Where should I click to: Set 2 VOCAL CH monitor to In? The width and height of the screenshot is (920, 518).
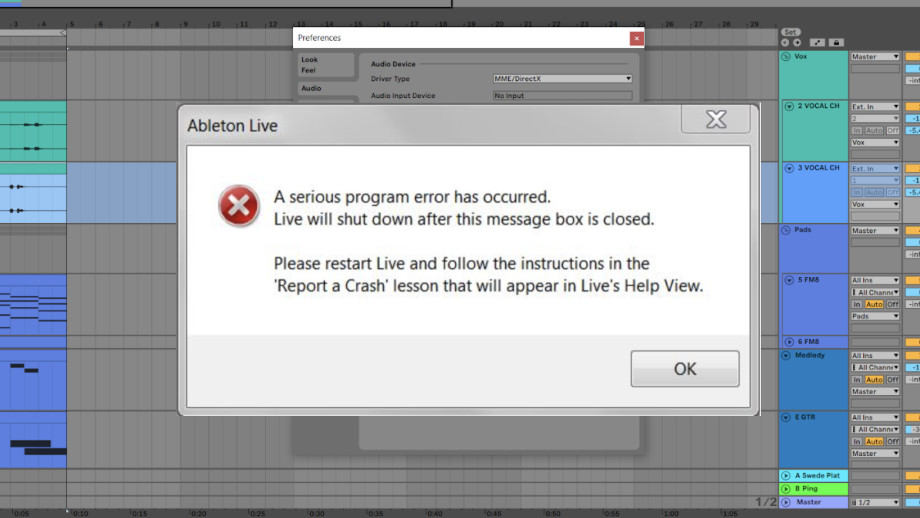coord(857,130)
